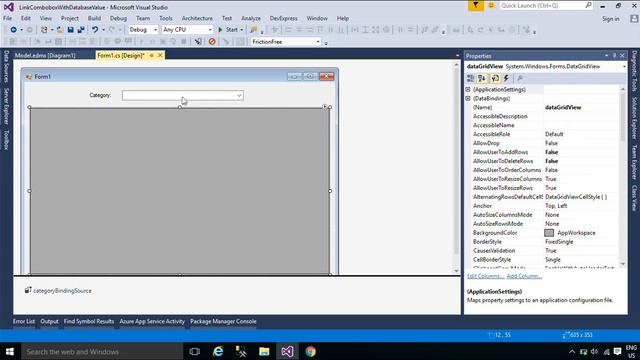Image resolution: width=640 pixels, height=360 pixels.
Task: Open the Output tab
Action: pyautogui.click(x=49, y=321)
